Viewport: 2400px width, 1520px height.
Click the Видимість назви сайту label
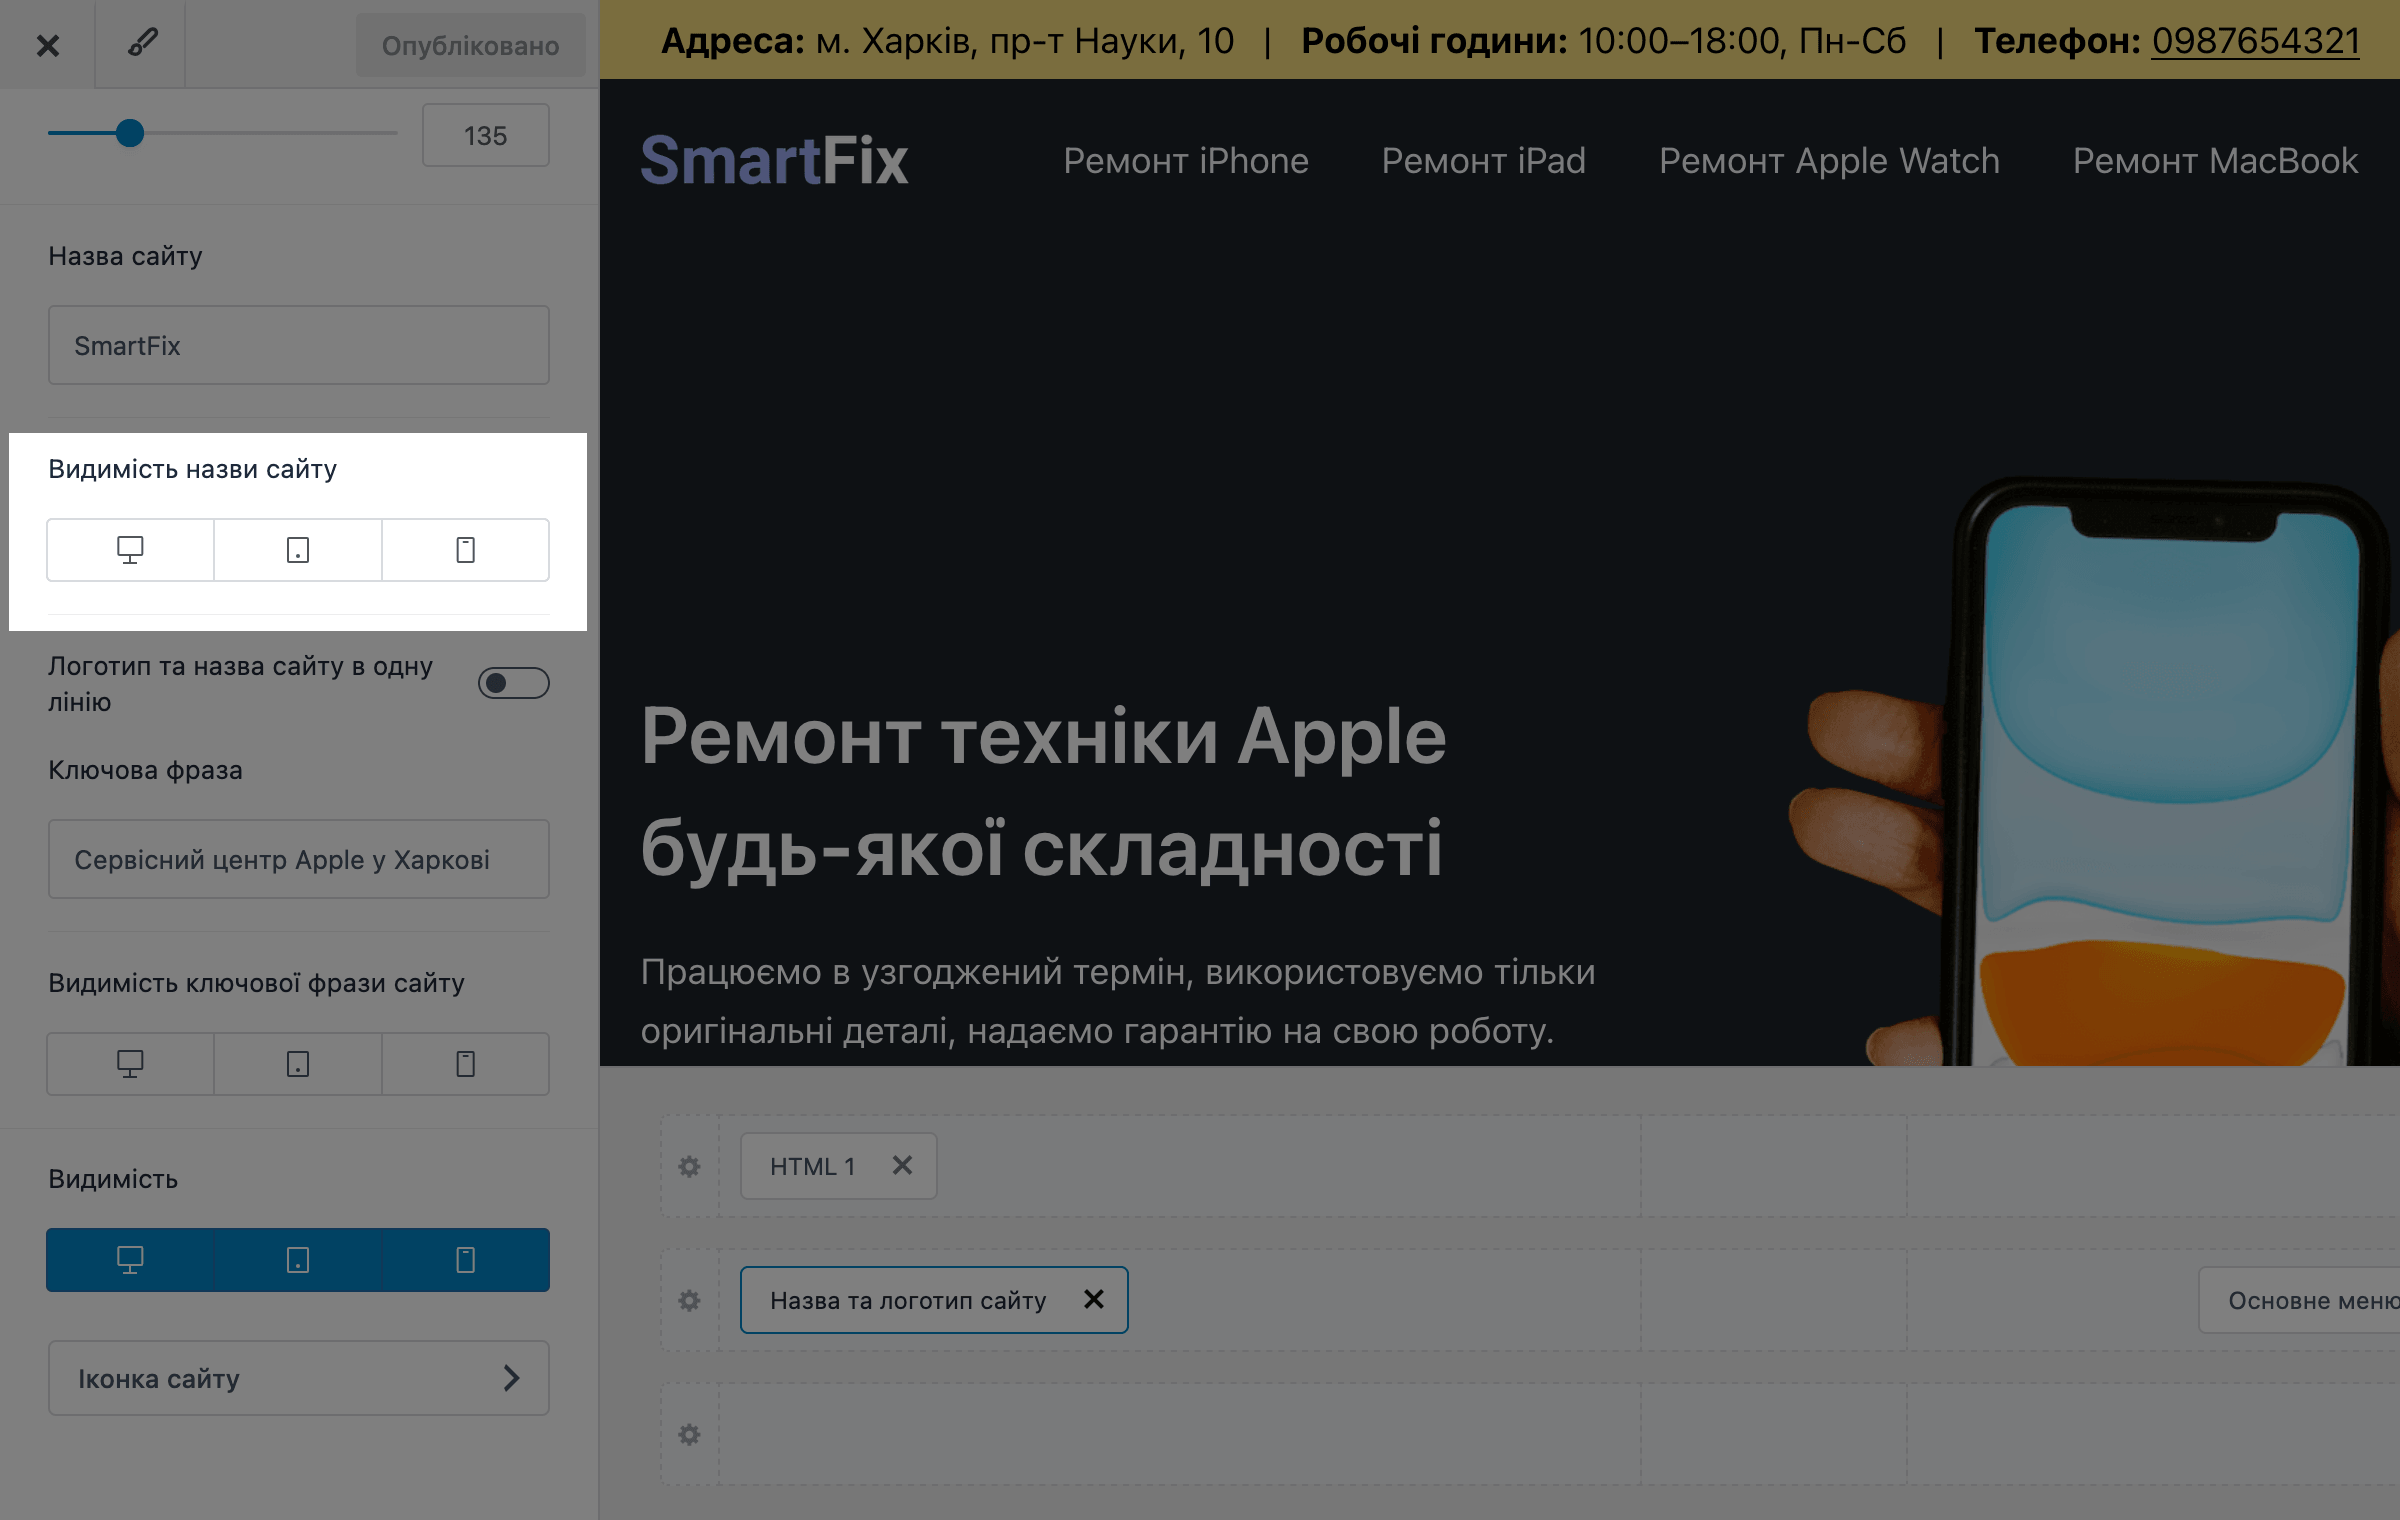(192, 469)
